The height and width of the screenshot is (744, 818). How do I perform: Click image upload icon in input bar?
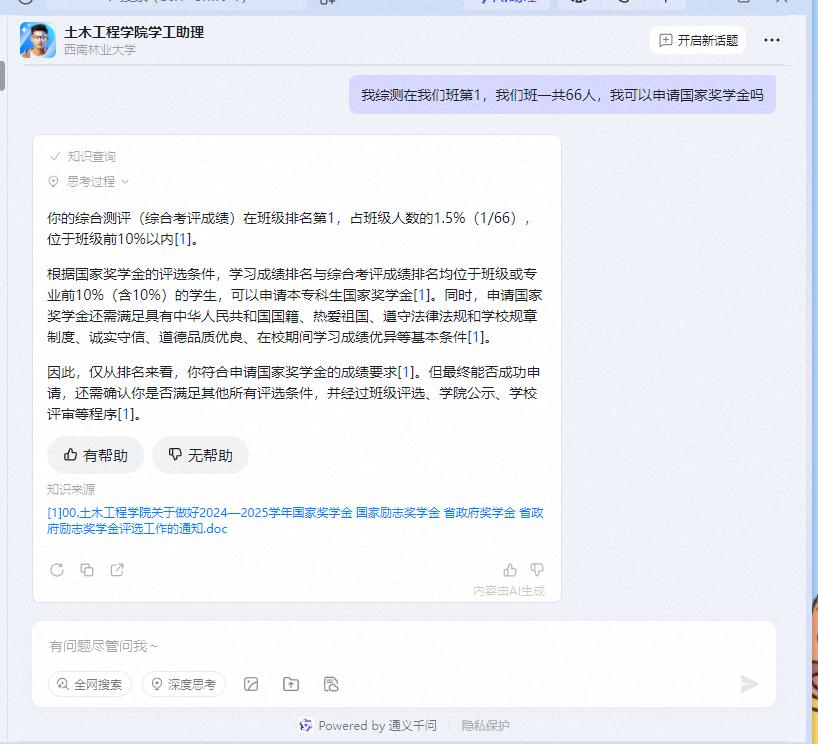click(x=251, y=684)
